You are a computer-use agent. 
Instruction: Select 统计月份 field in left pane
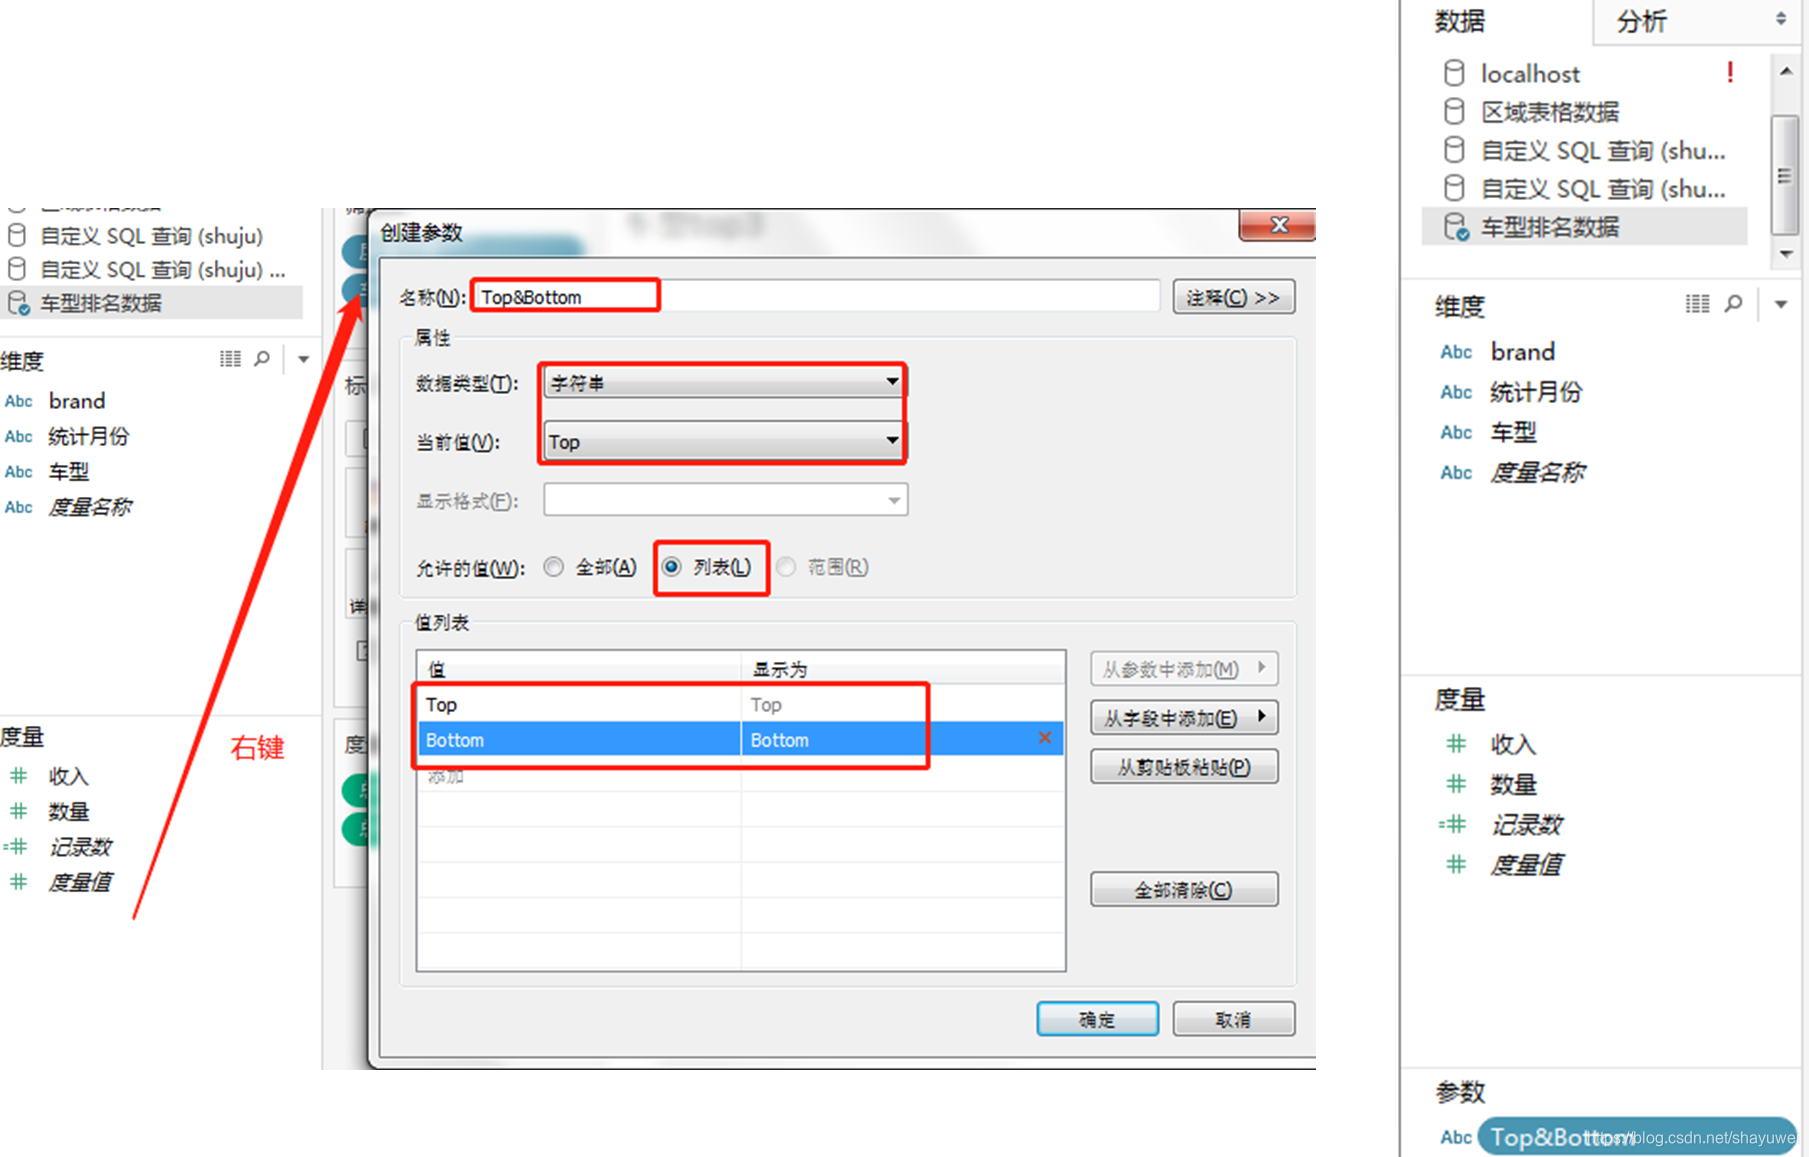point(88,436)
